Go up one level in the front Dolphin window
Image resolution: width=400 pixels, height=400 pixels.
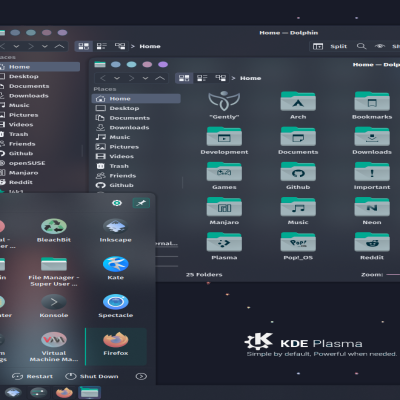click(160, 78)
